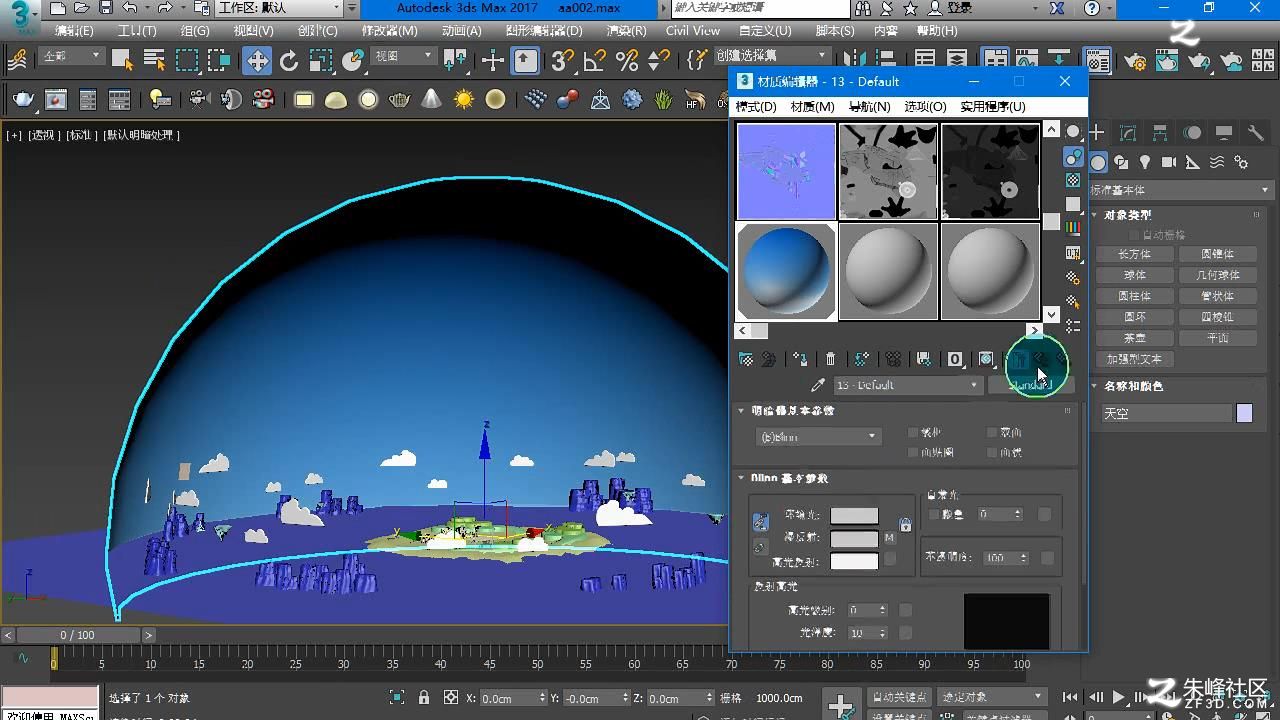Image resolution: width=1280 pixels, height=720 pixels.
Task: Click the Plane primitive button
Action: (x=1217, y=338)
